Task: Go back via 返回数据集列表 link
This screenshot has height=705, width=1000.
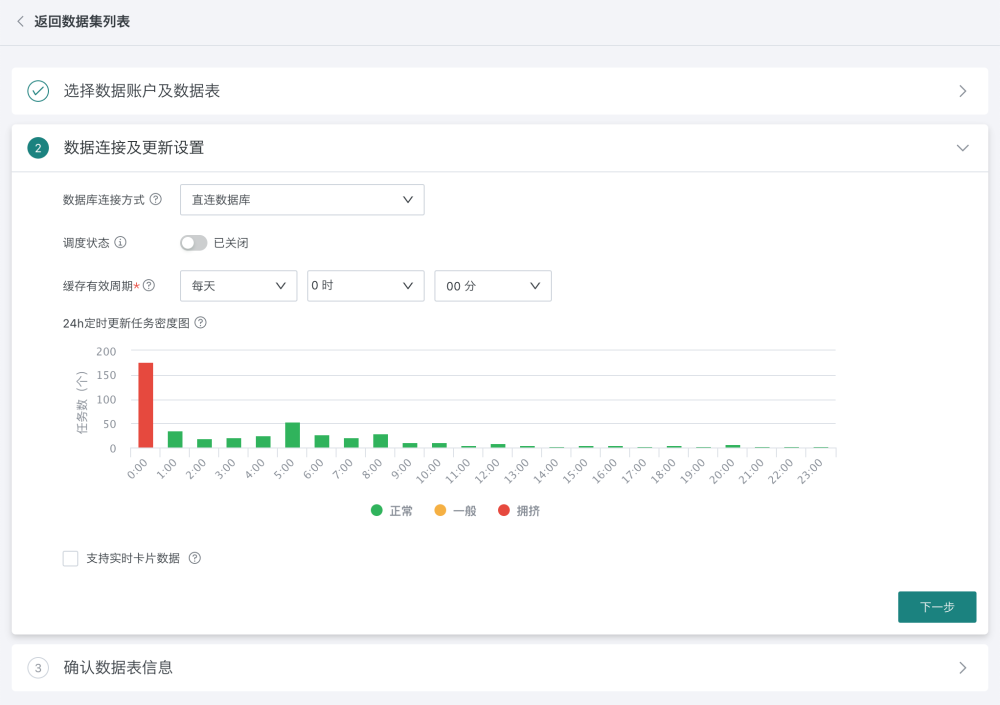Action: (x=82, y=22)
